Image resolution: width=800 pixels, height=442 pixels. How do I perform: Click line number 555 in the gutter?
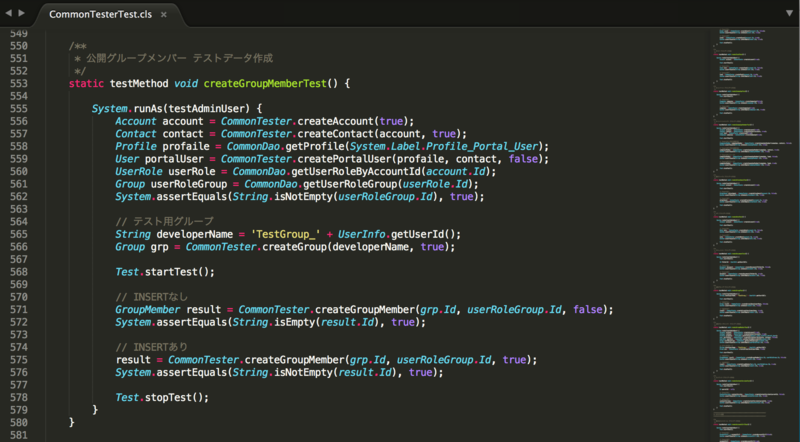pyautogui.click(x=19, y=108)
